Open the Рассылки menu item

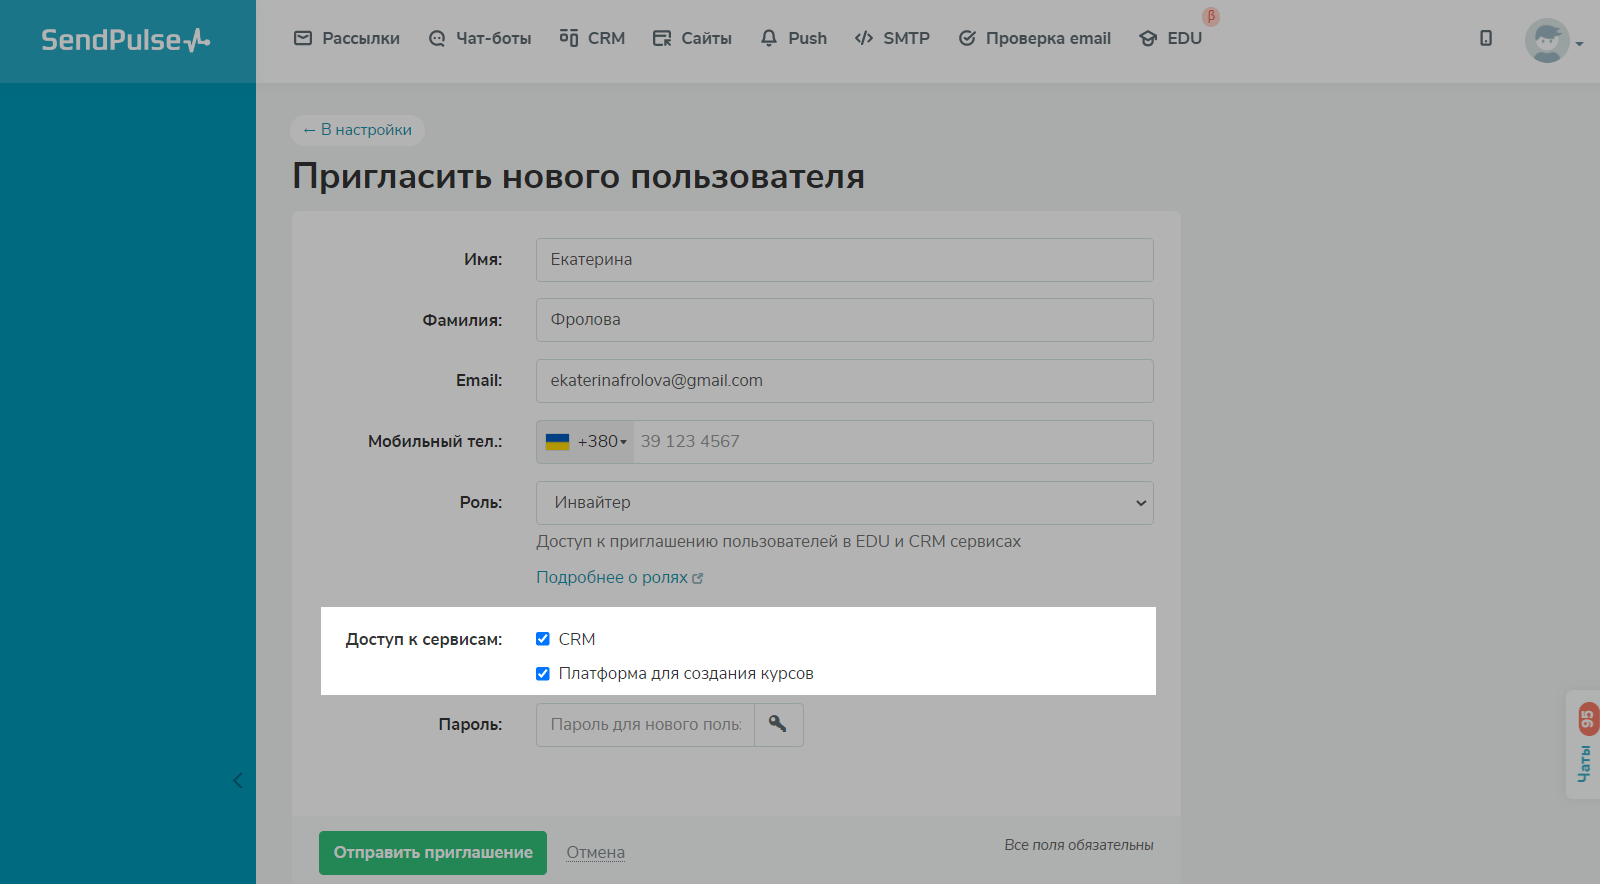(347, 38)
